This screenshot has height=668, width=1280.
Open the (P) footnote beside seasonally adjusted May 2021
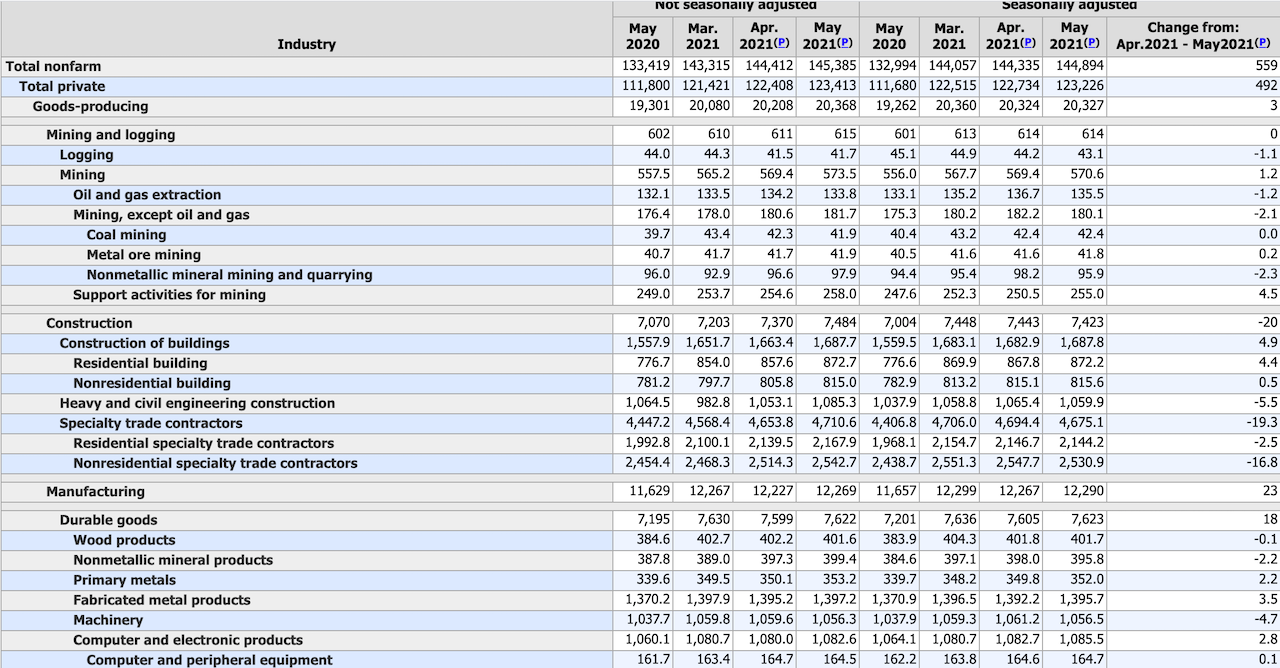click(x=1091, y=44)
